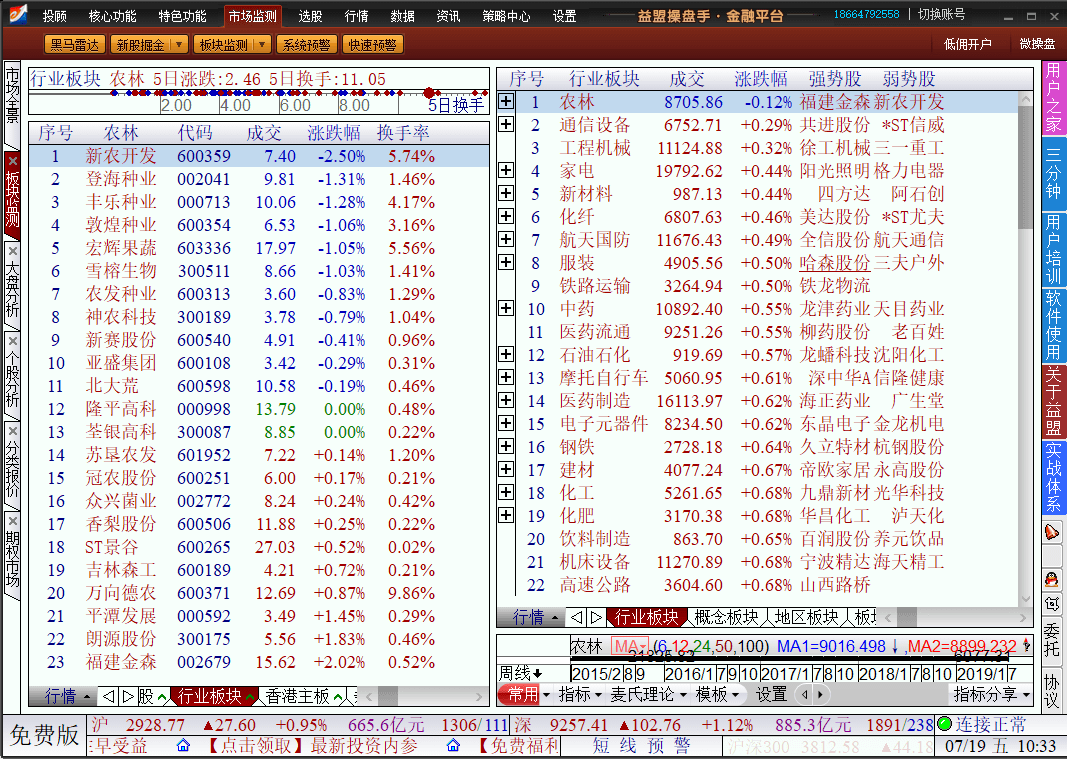Switch to the 概念板块 tab
Image resolution: width=1067 pixels, height=759 pixels.
coord(726,617)
